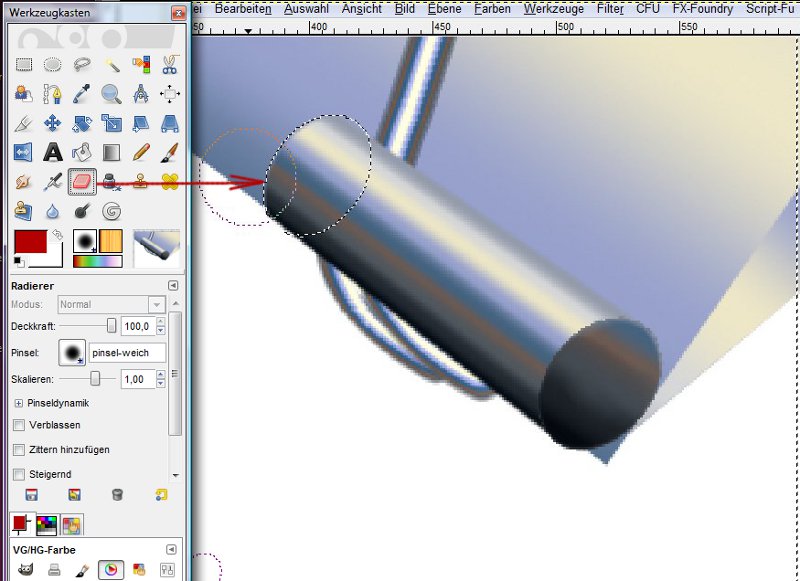The width and height of the screenshot is (800, 581).
Task: Select the Heal tool
Action: tap(169, 182)
